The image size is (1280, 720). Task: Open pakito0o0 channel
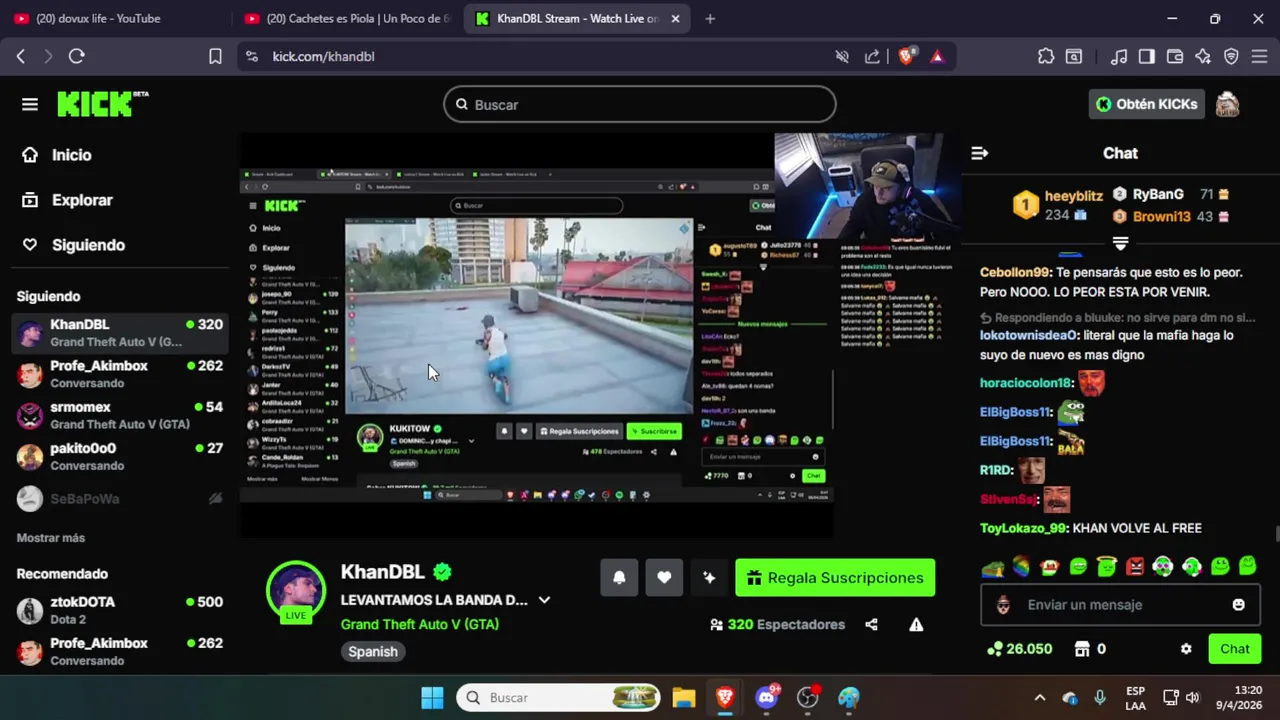[x=120, y=456]
